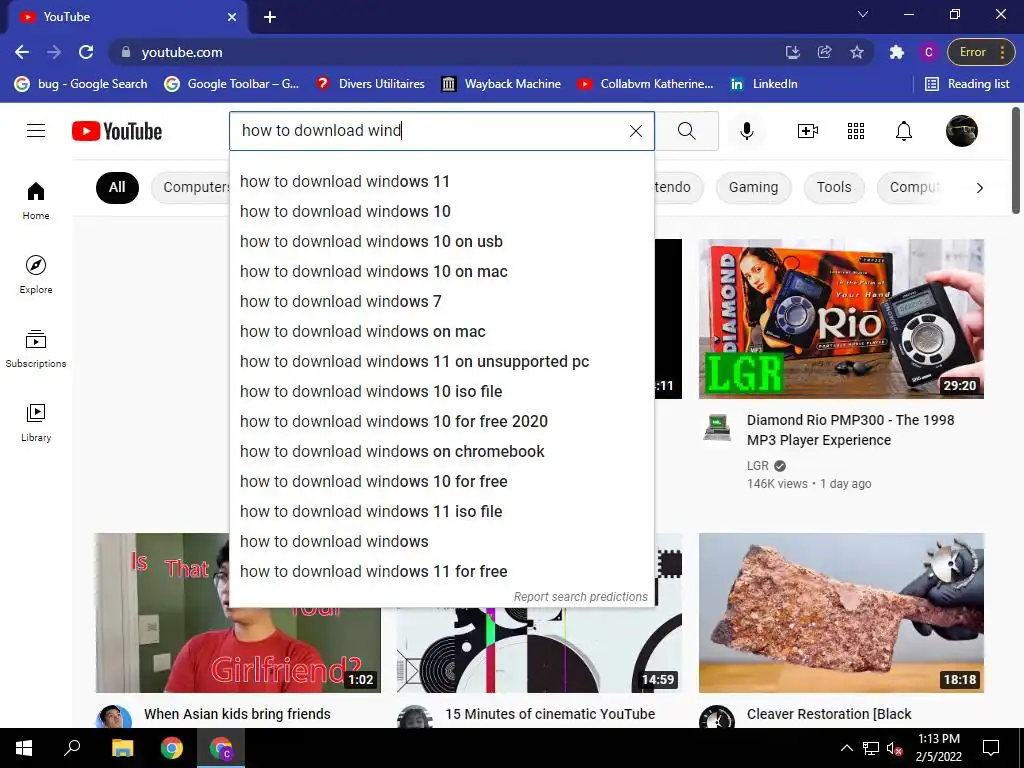Viewport: 1024px width, 768px height.
Task: Click the magnifier search button
Action: 686,131
